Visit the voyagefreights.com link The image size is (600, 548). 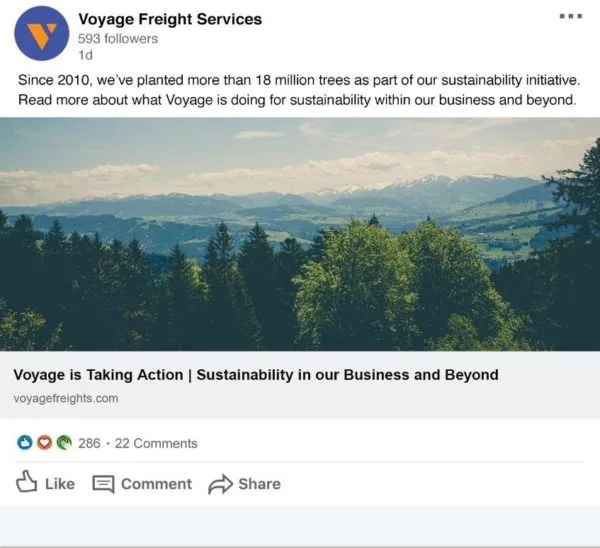pyautogui.click(x=66, y=398)
